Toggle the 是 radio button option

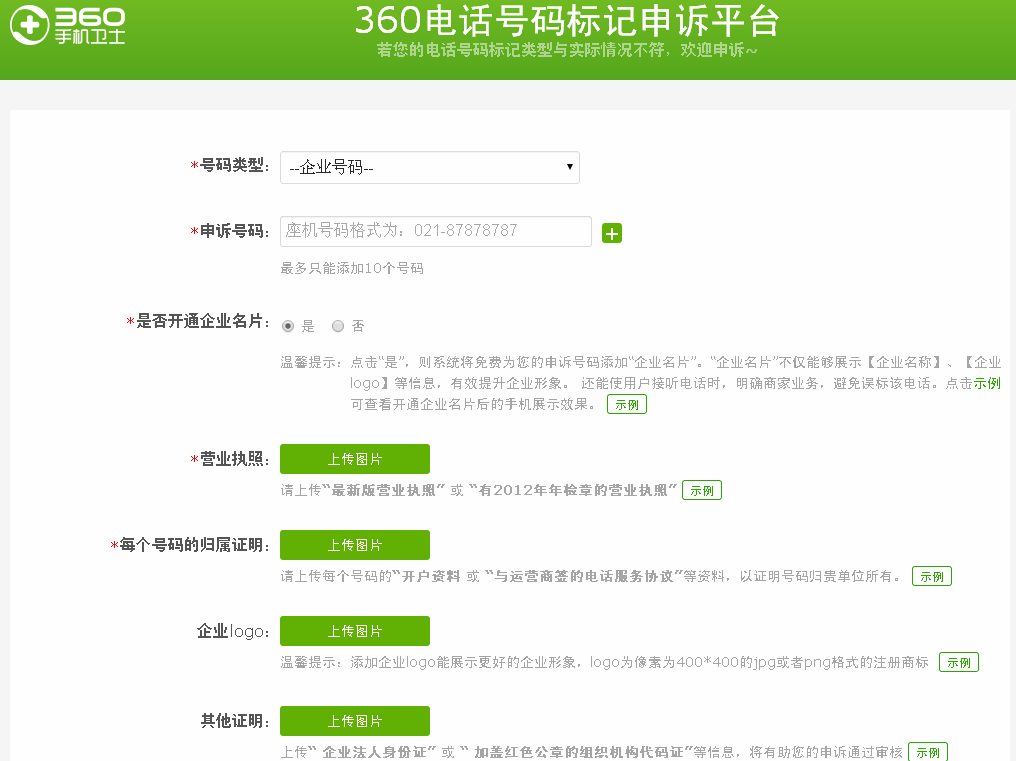(288, 326)
